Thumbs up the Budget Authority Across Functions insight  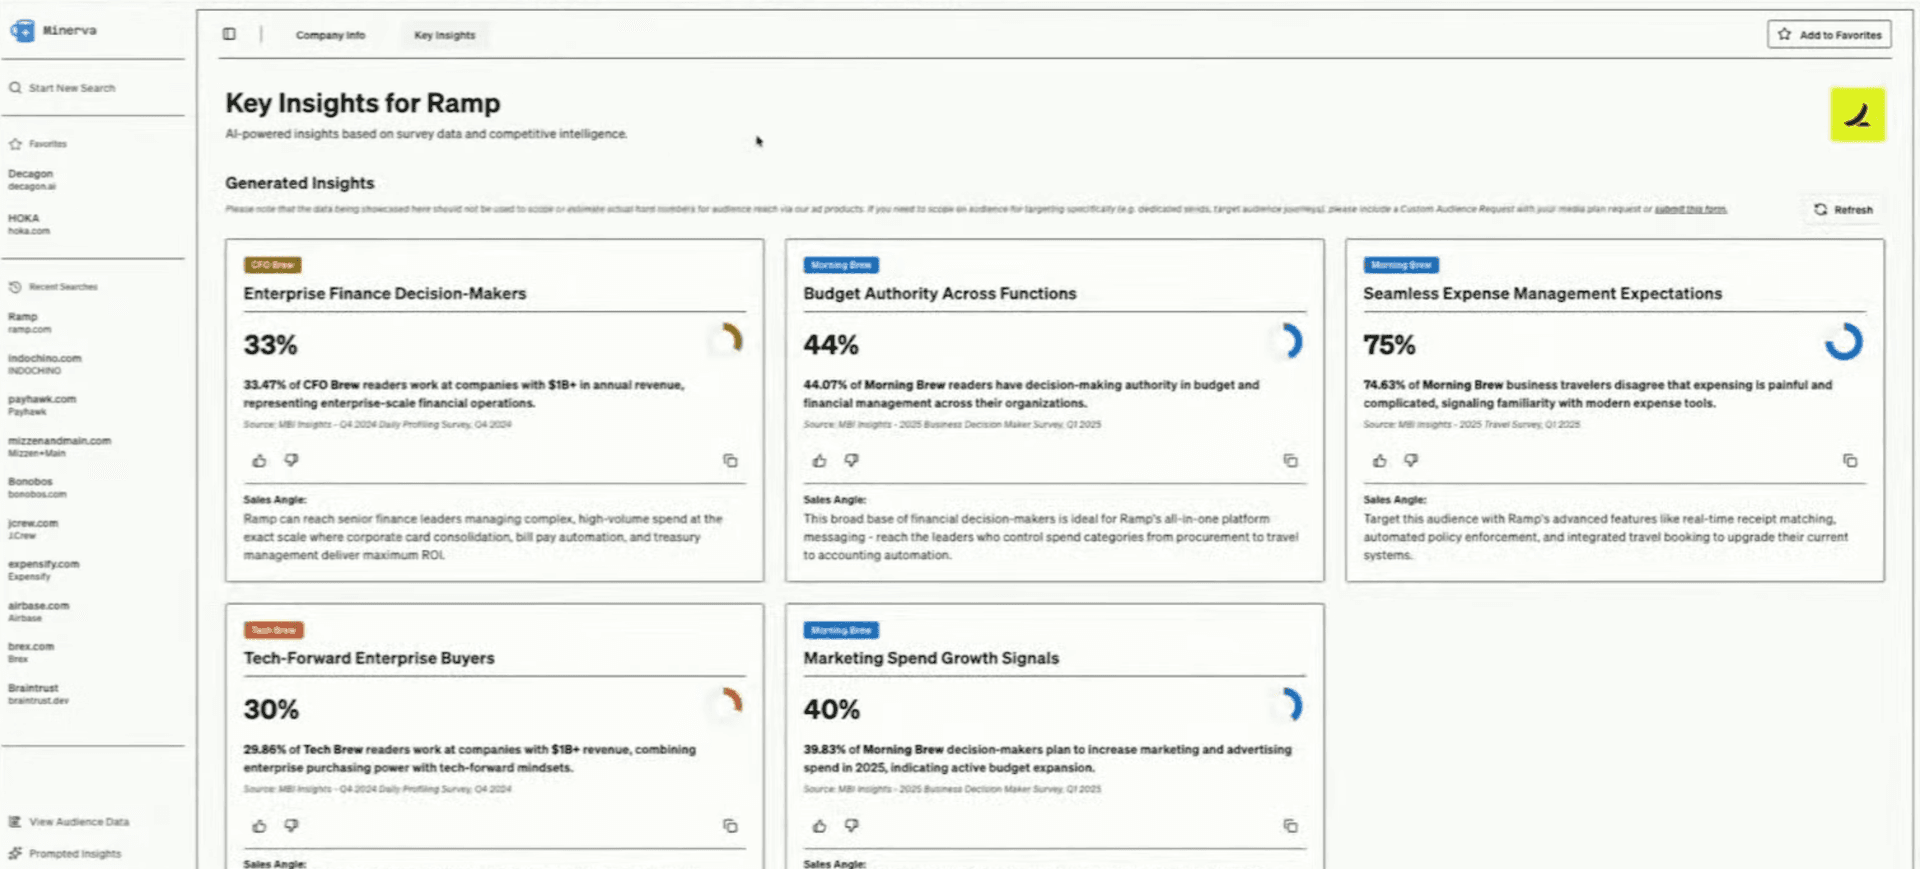[x=819, y=461]
